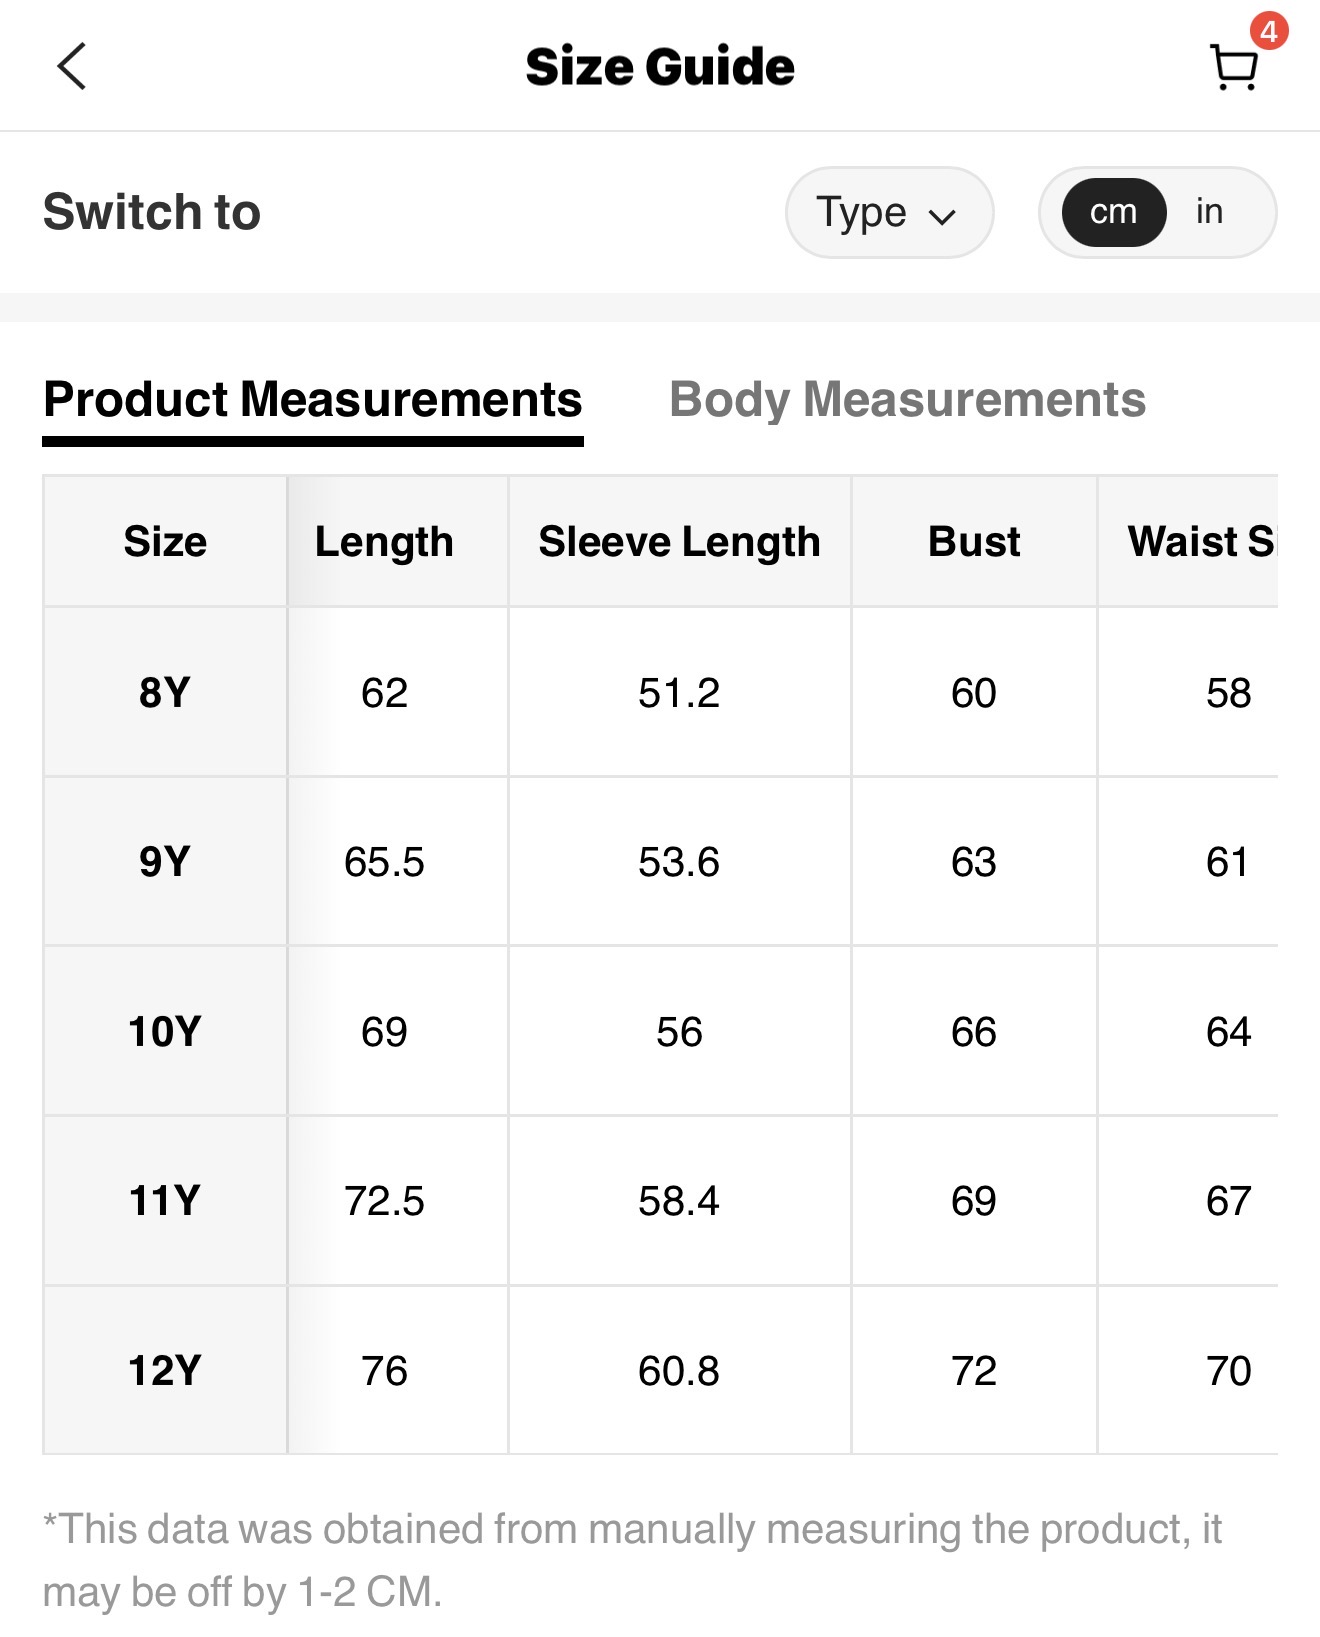
Task: Select the 8Y size row label
Action: click(165, 692)
